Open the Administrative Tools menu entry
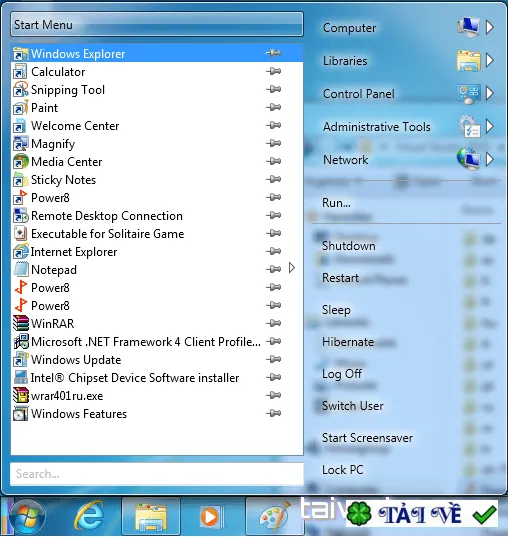Screen dimensions: 508x537 pyautogui.click(x=377, y=127)
